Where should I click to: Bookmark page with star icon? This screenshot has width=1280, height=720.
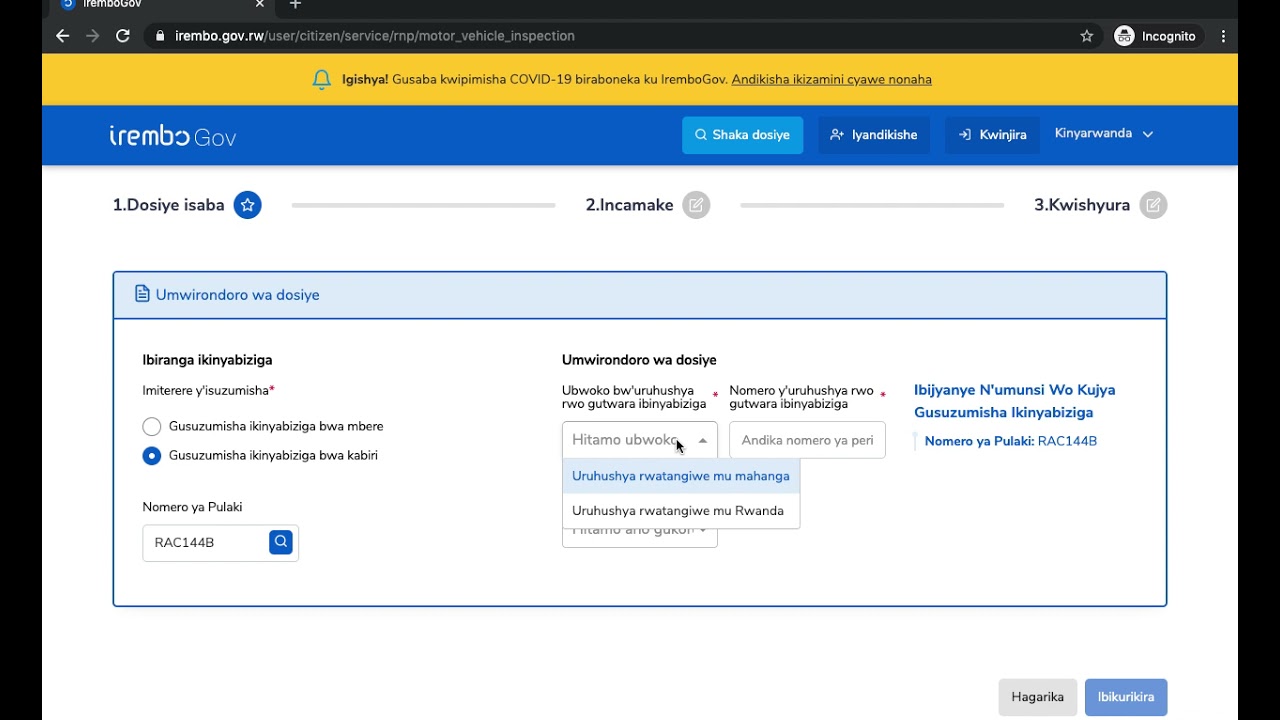1087,36
